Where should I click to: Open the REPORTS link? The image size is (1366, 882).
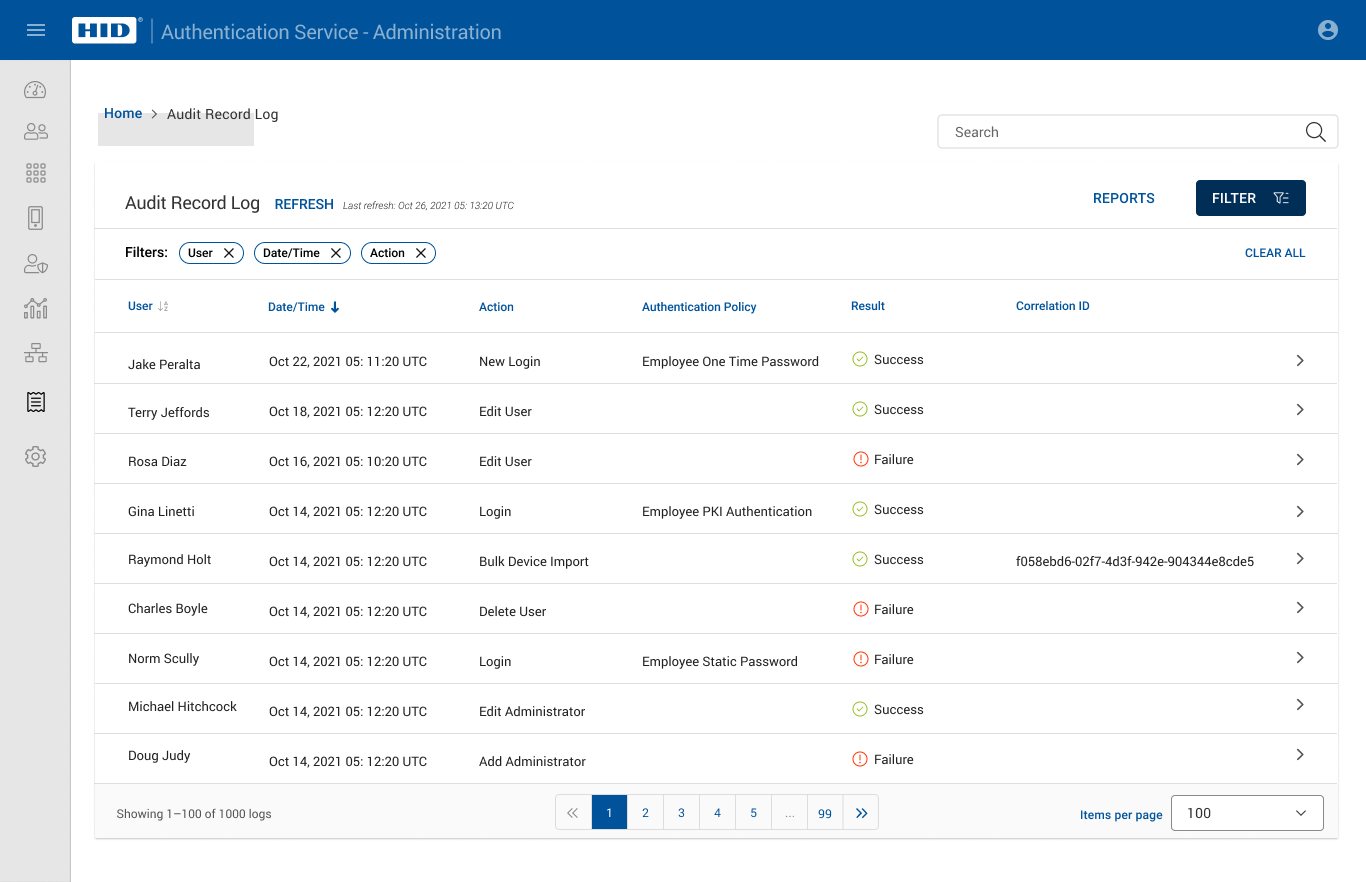click(1124, 198)
